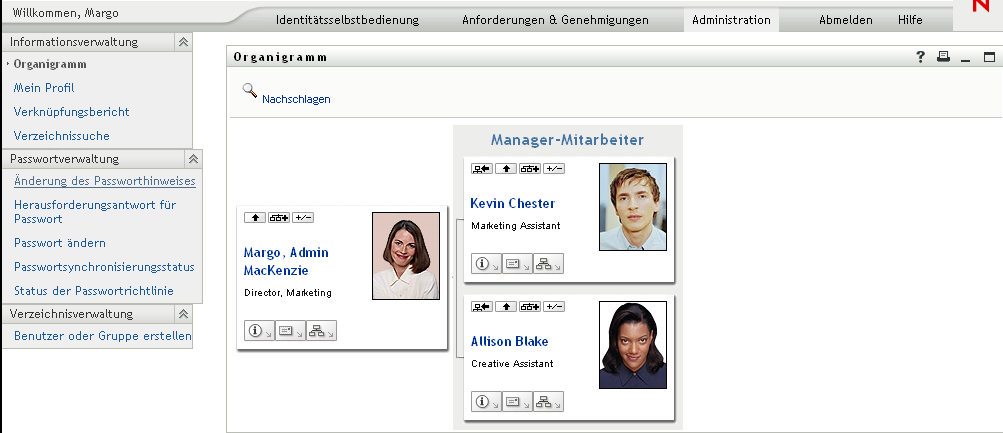Minimize the Organigramm portlet

(x=966, y=58)
